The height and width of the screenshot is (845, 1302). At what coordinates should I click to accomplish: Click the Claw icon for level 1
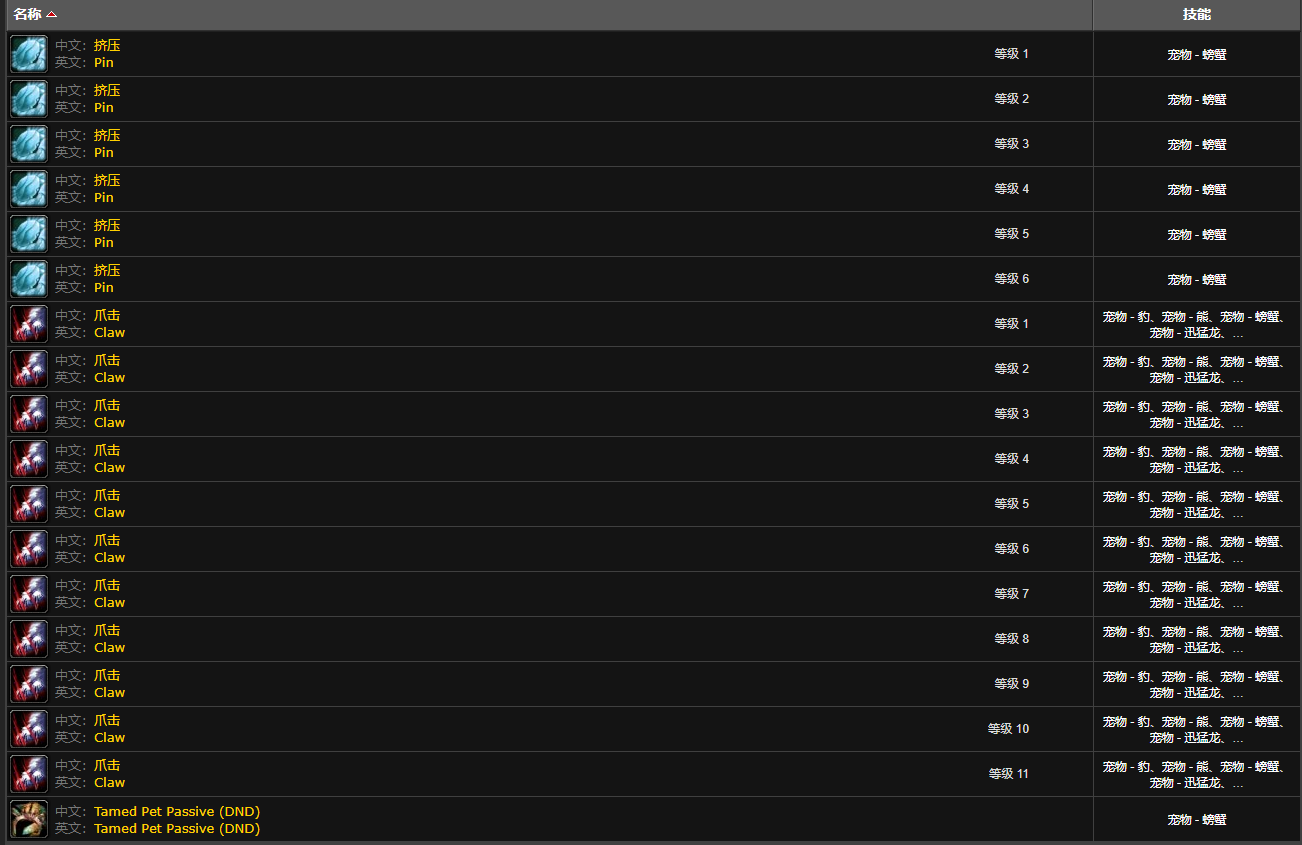(29, 324)
